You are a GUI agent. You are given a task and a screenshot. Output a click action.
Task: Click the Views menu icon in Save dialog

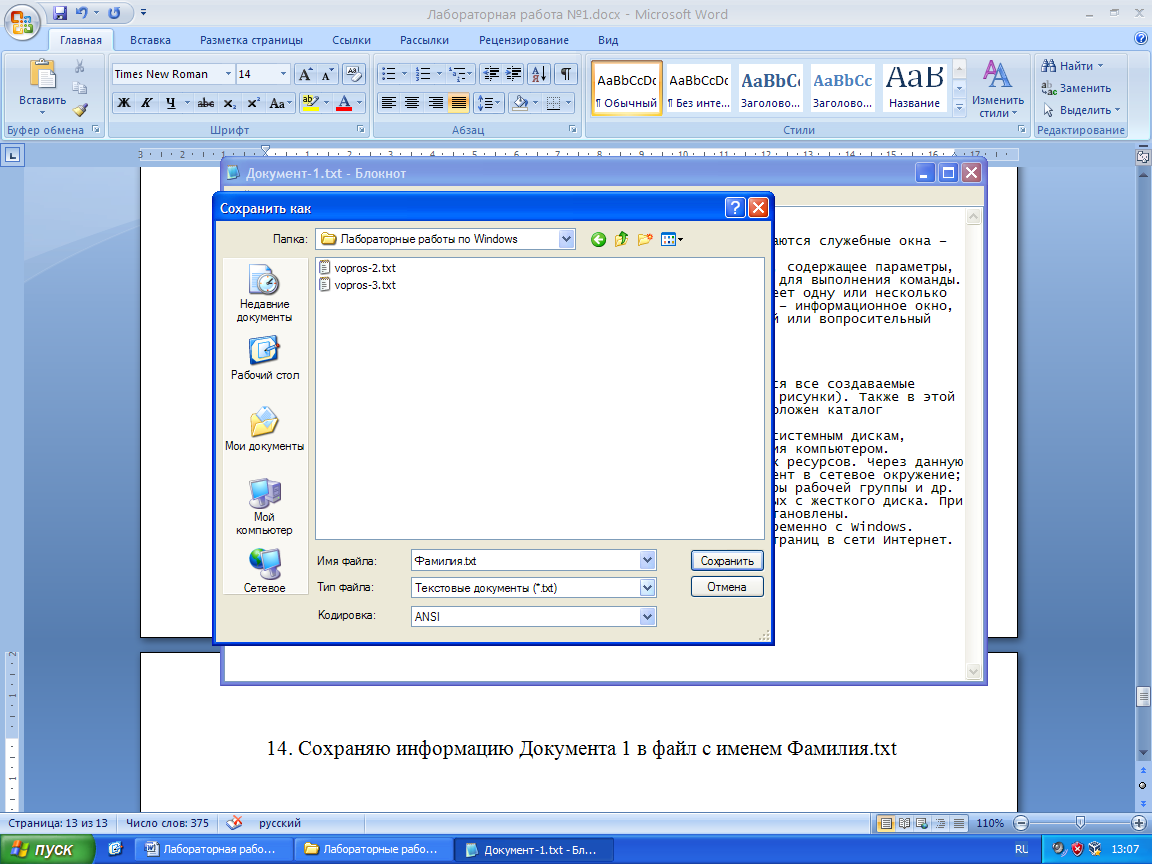click(x=672, y=239)
